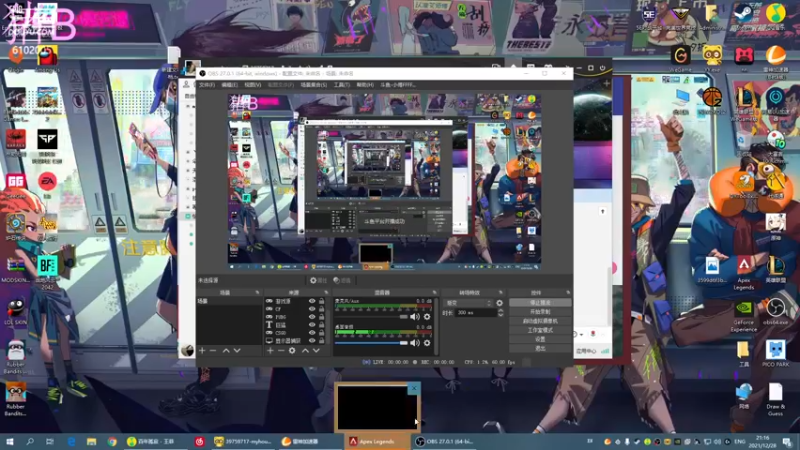Screen dimensions: 800x450
Task: Open Apex Legends desktop shortcut
Action: click(744, 272)
